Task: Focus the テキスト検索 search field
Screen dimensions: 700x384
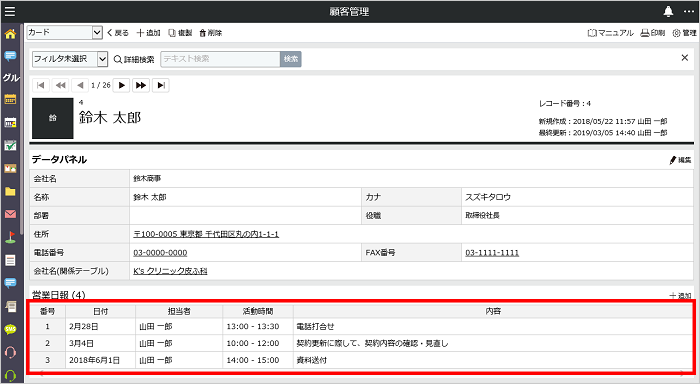Action: click(220, 59)
